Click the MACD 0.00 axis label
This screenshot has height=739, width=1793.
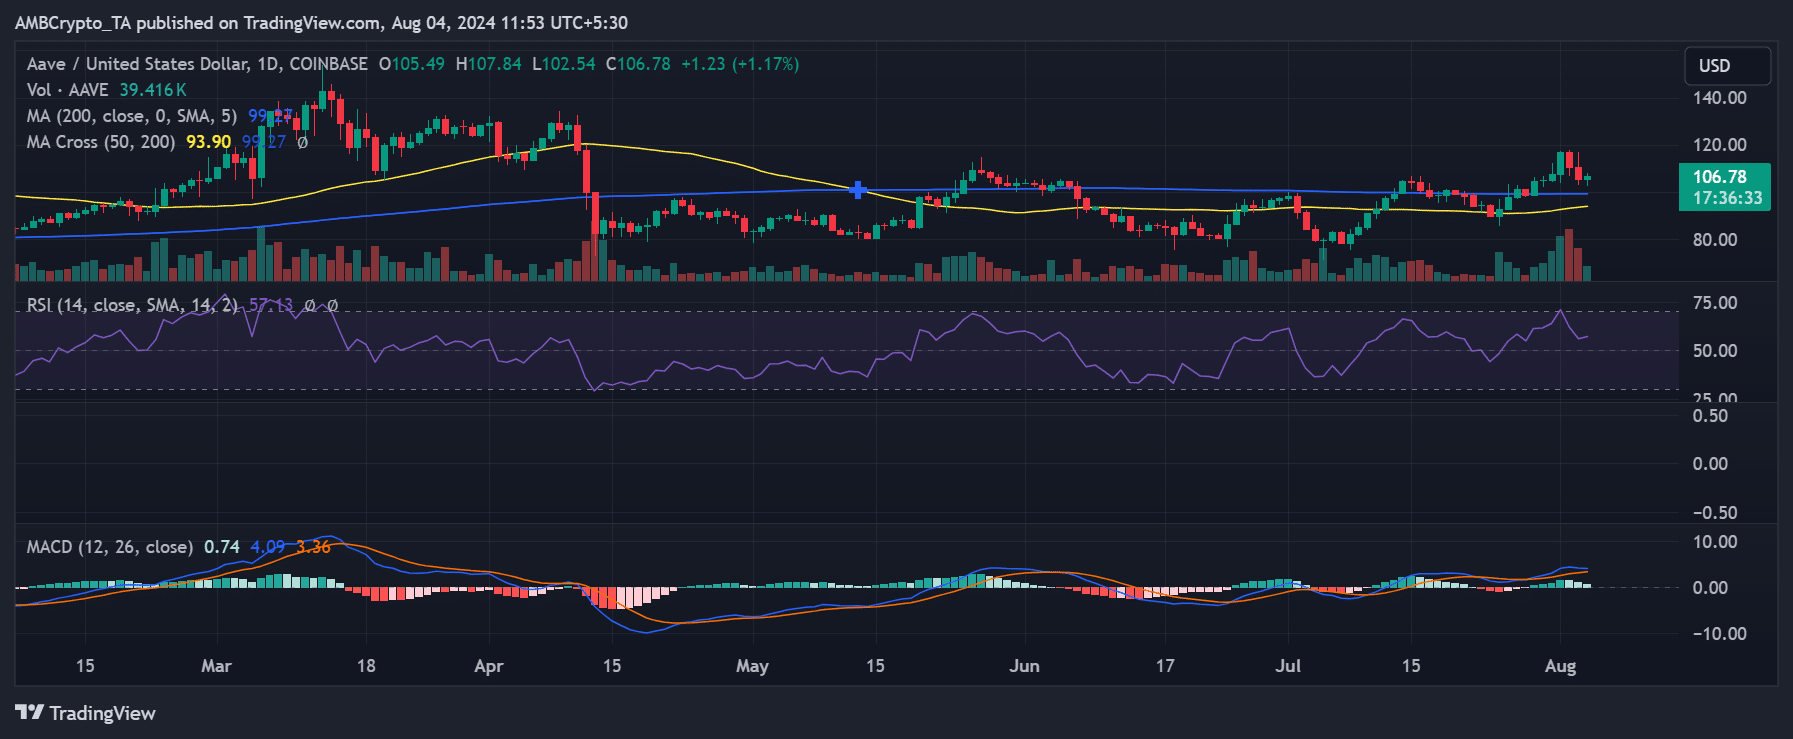coord(1710,588)
